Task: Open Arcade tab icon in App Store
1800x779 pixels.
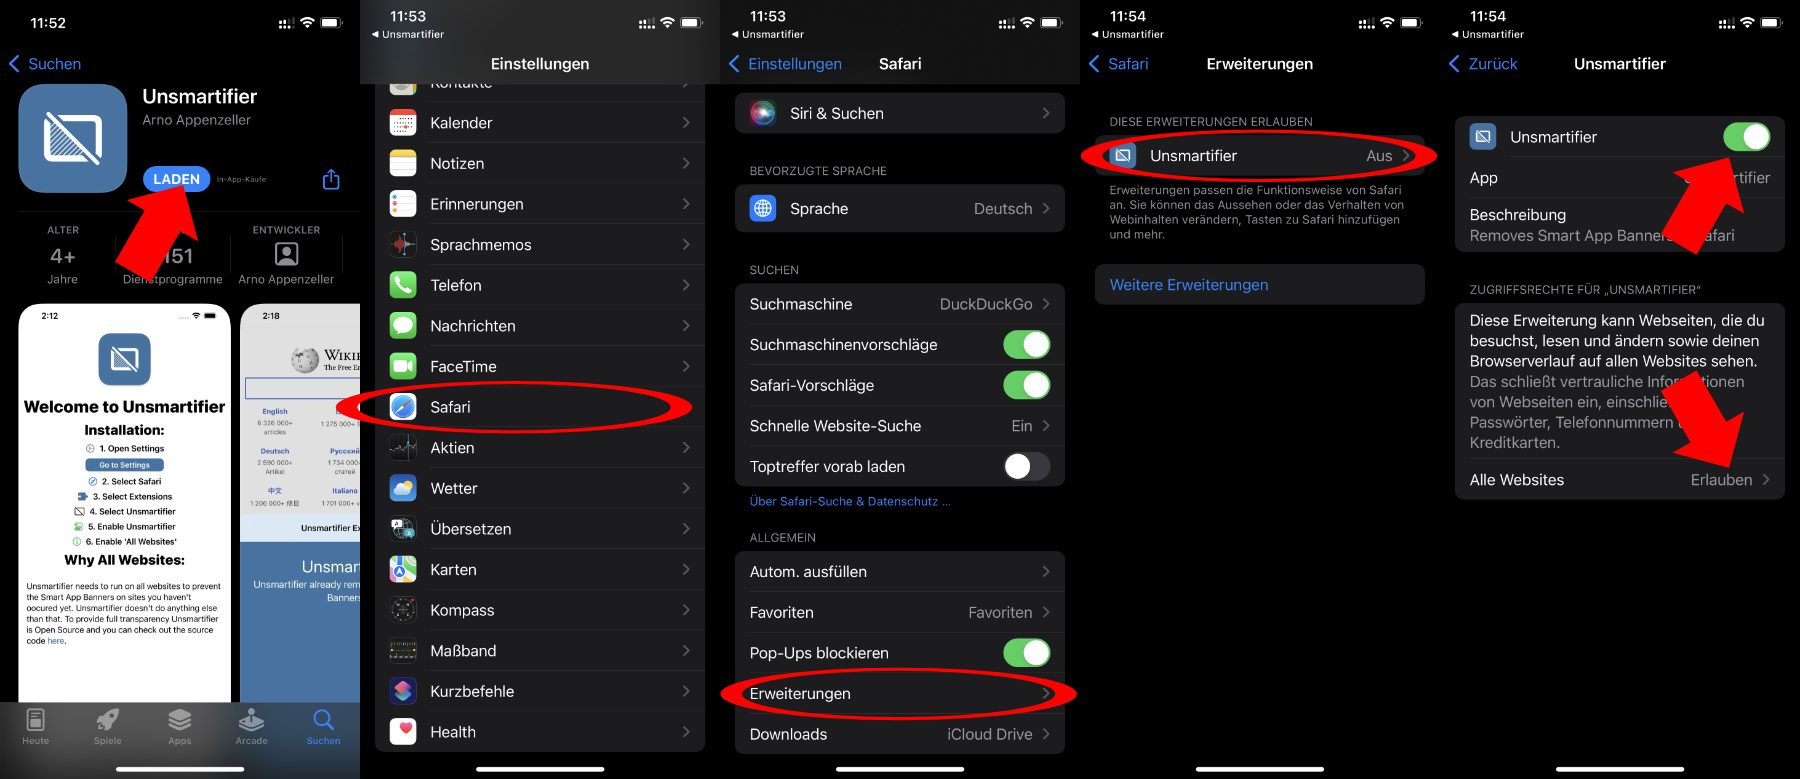Action: pyautogui.click(x=251, y=727)
